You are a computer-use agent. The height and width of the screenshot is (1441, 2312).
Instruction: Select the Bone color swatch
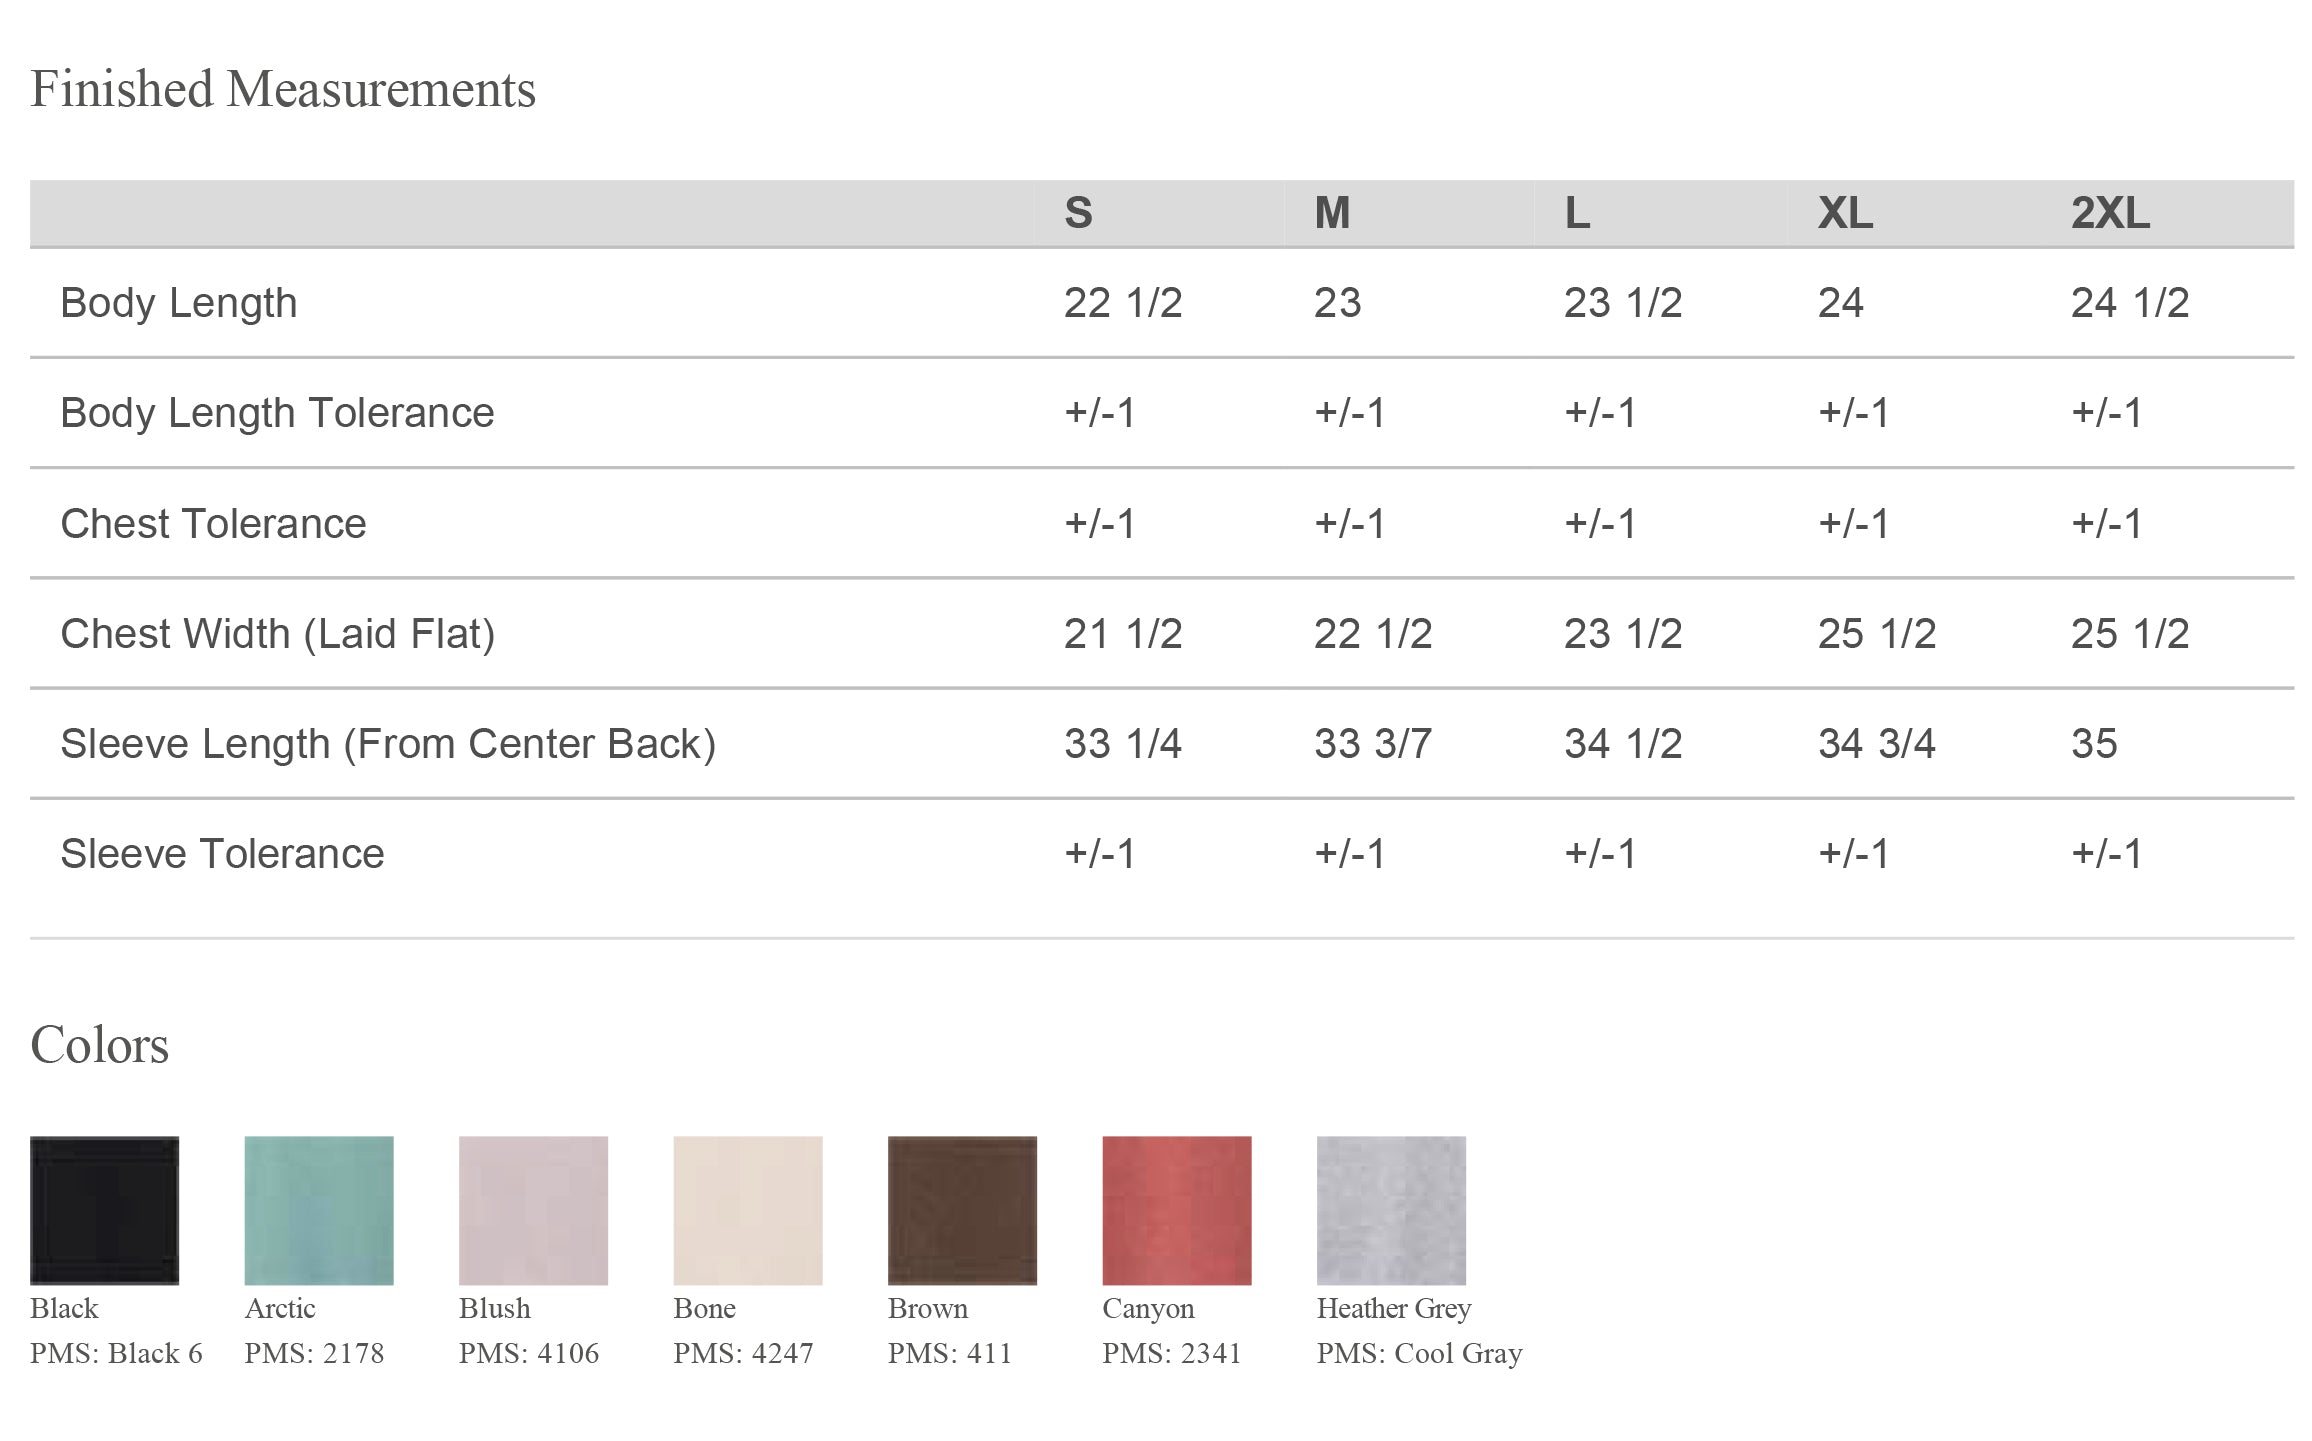pos(748,1210)
